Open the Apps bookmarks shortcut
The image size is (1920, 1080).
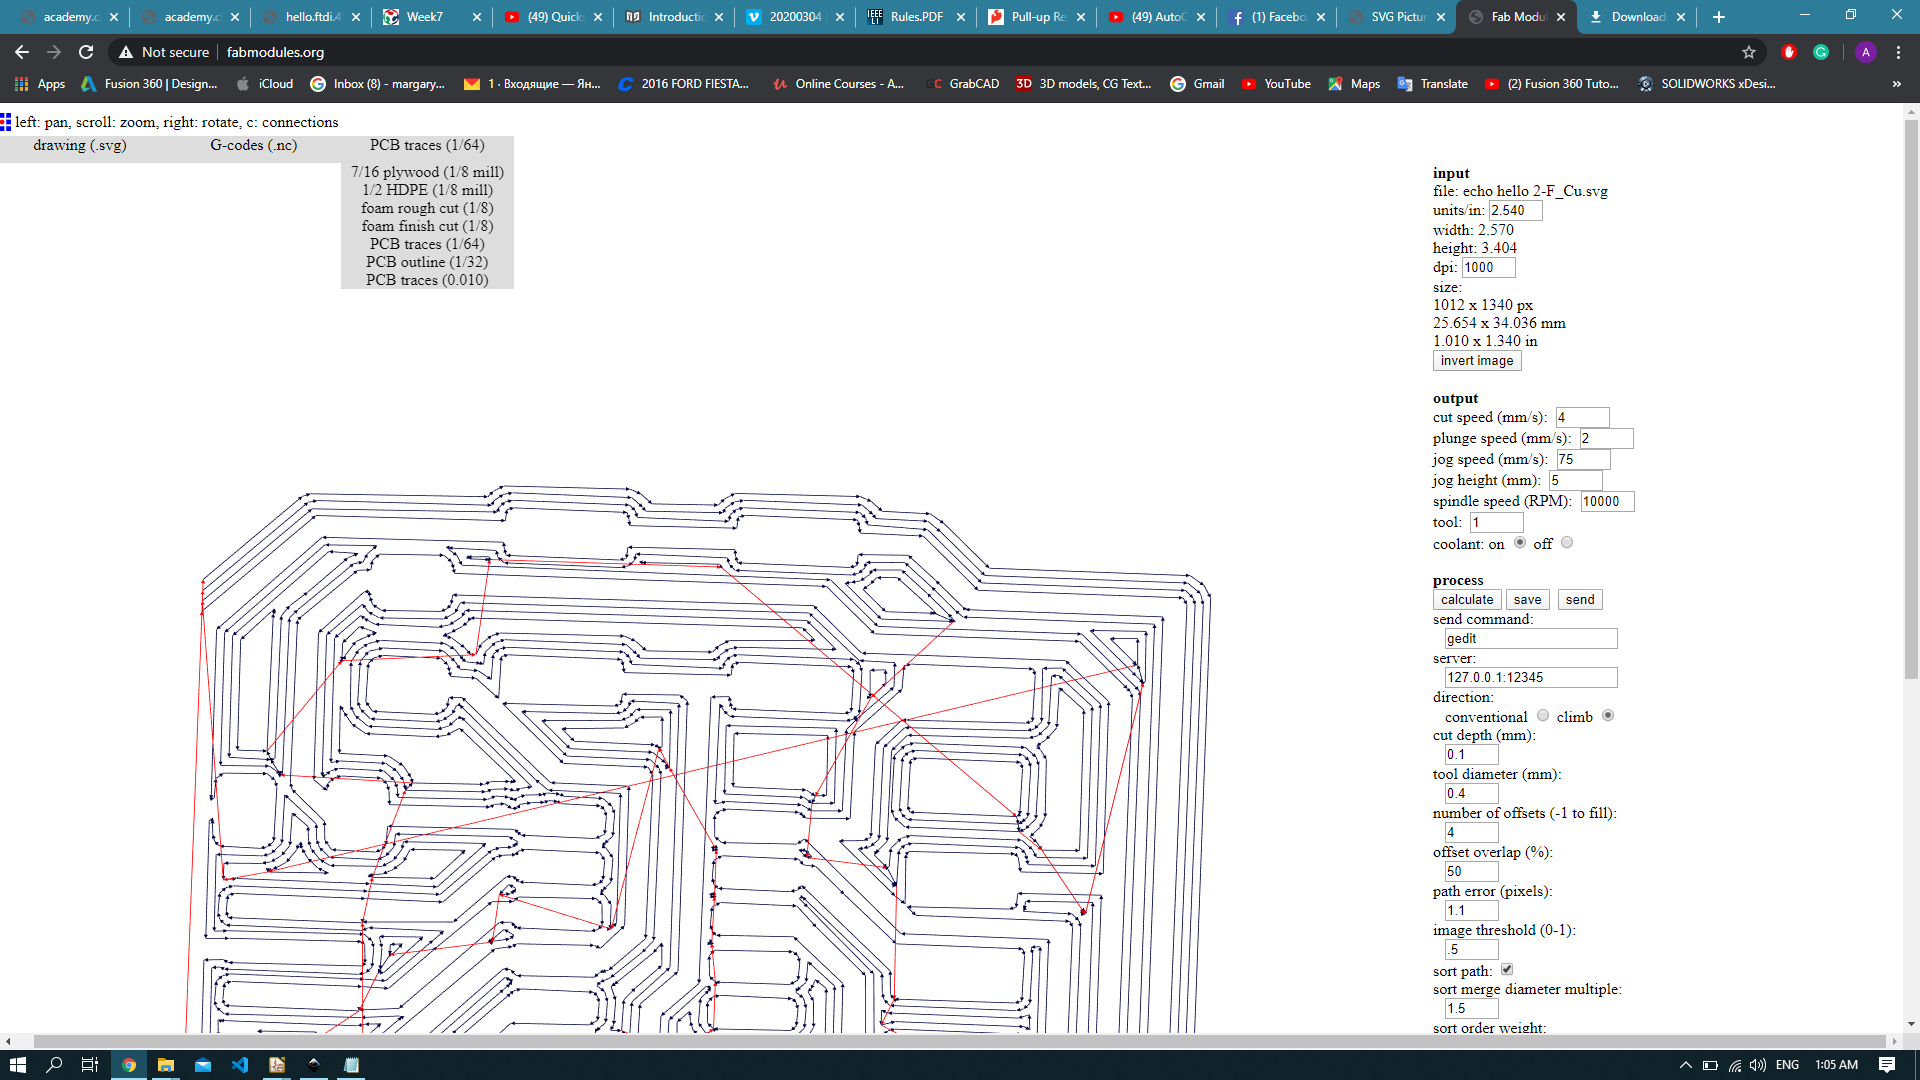40,84
